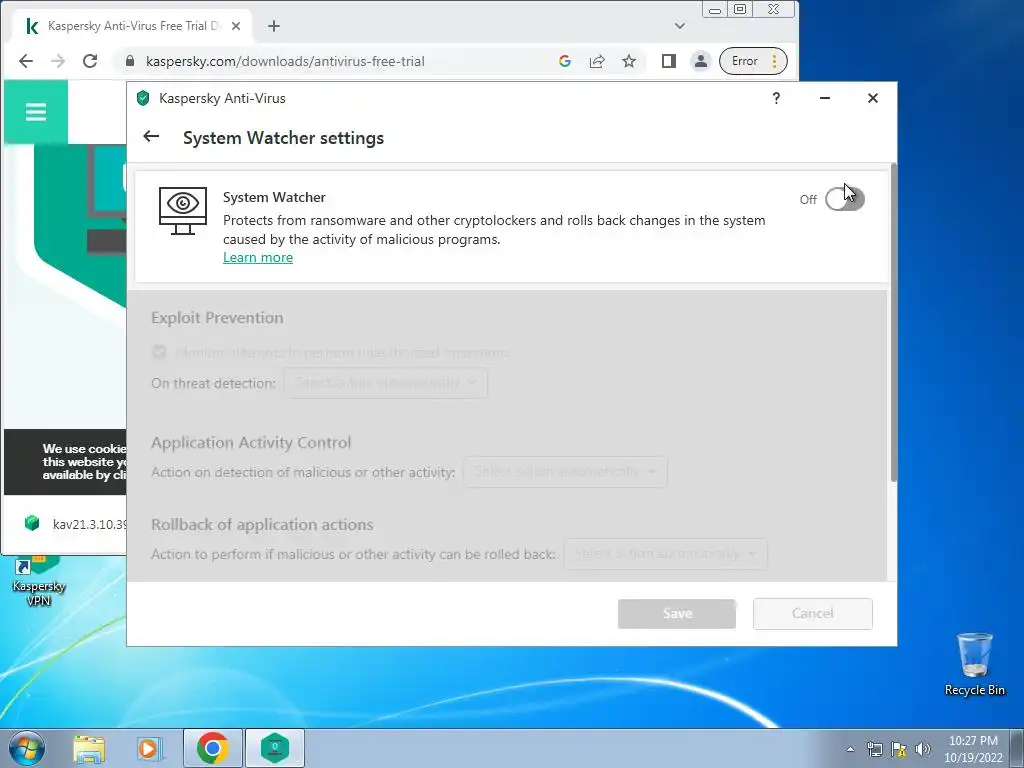The height and width of the screenshot is (768, 1024).
Task: Click the Kaspersky shield logo in title bar
Action: tap(143, 98)
